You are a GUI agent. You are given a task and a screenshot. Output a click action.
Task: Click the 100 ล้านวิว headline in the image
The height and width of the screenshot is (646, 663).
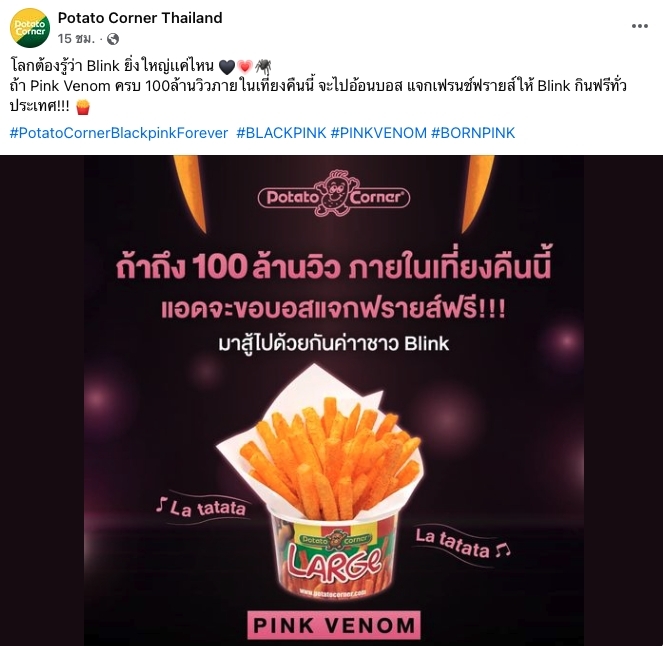(x=334, y=268)
